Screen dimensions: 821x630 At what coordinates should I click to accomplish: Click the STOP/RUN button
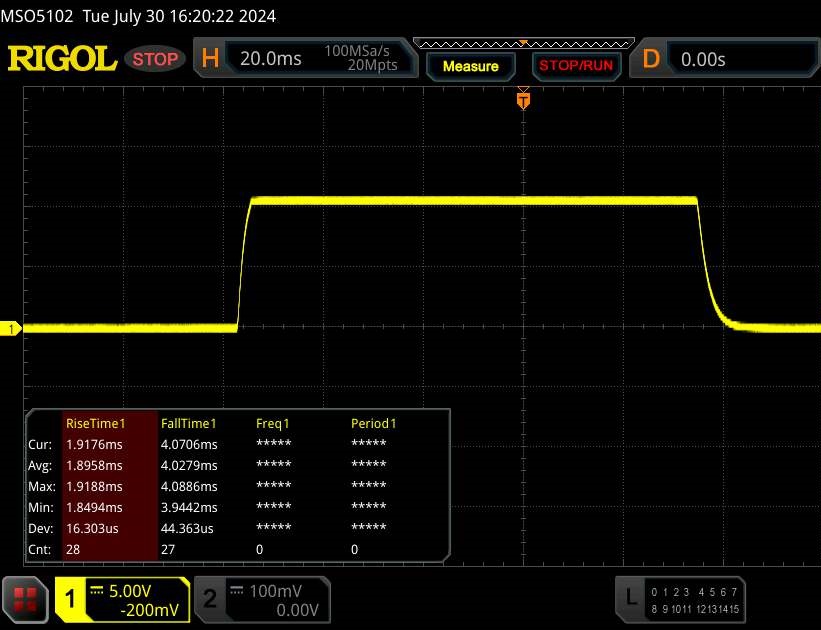pos(575,66)
